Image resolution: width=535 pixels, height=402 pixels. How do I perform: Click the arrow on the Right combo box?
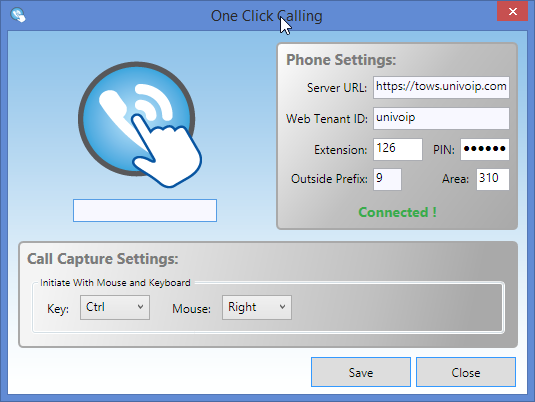point(282,307)
